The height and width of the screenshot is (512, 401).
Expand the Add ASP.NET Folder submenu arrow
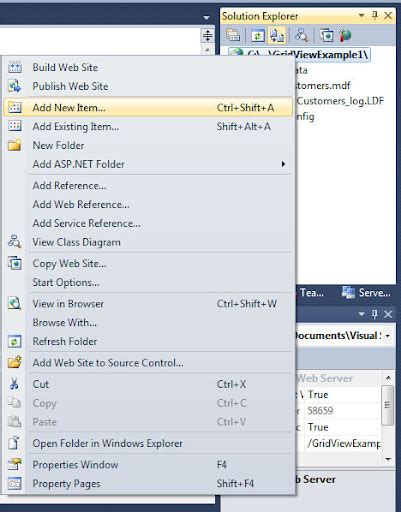283,164
